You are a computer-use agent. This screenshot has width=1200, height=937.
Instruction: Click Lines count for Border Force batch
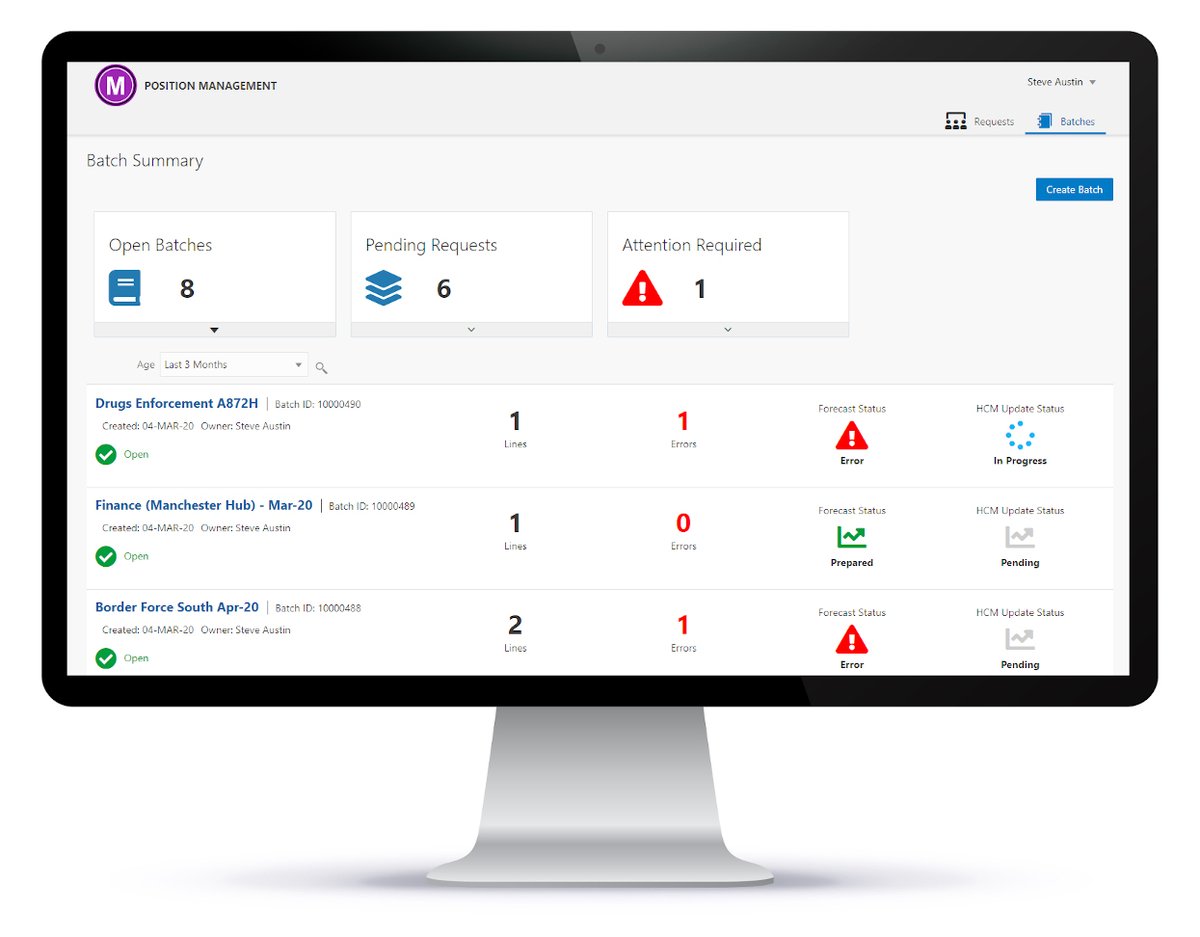[x=515, y=625]
